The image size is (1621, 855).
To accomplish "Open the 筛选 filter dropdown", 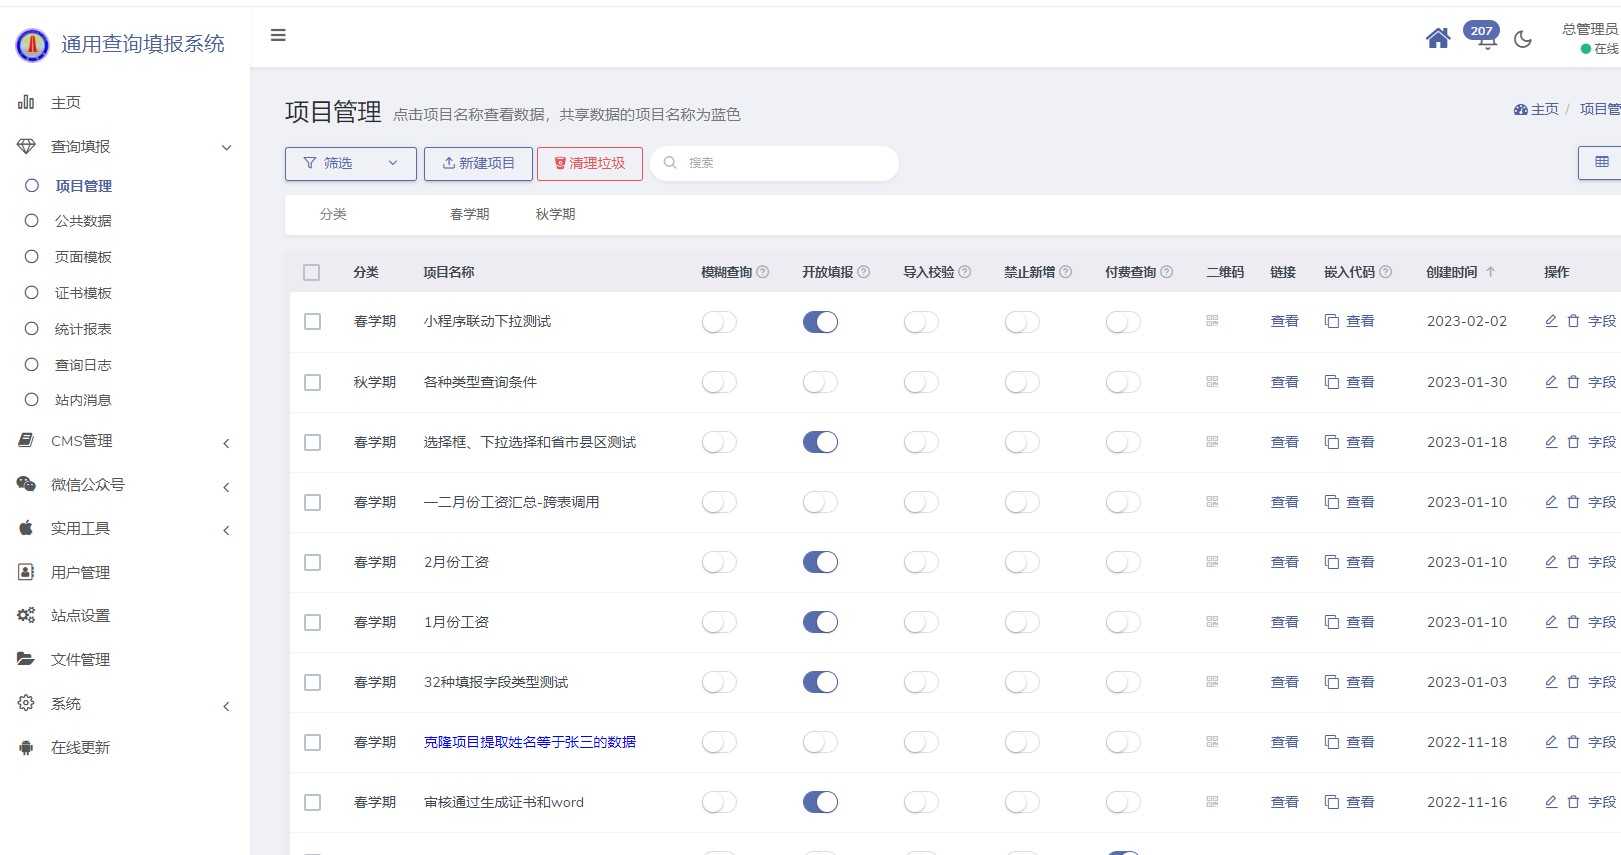I will tap(350, 163).
